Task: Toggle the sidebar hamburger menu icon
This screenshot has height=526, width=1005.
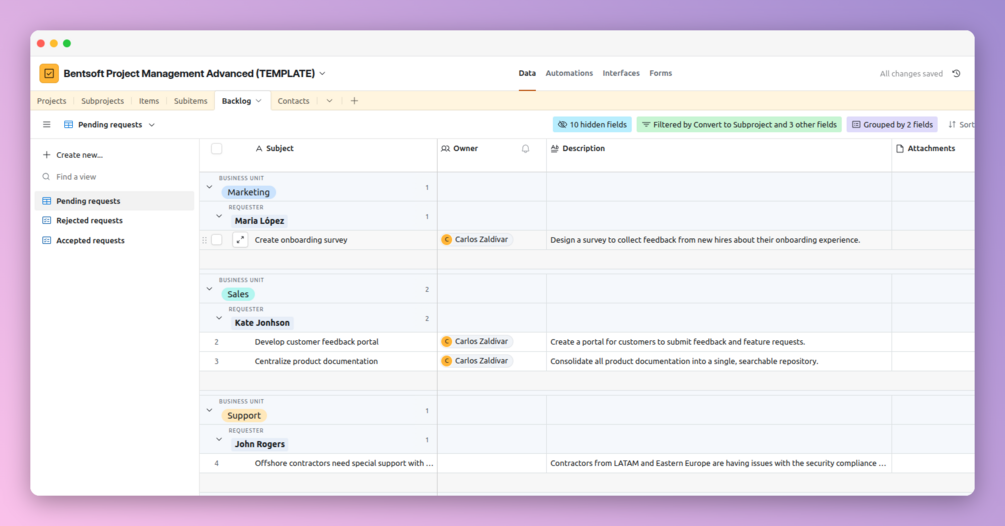Action: tap(46, 124)
